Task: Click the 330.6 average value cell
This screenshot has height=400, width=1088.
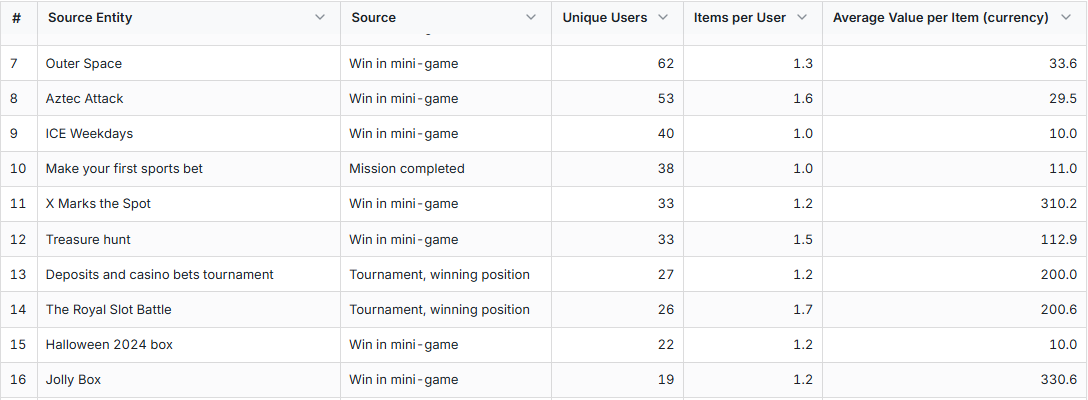Action: [1058, 379]
